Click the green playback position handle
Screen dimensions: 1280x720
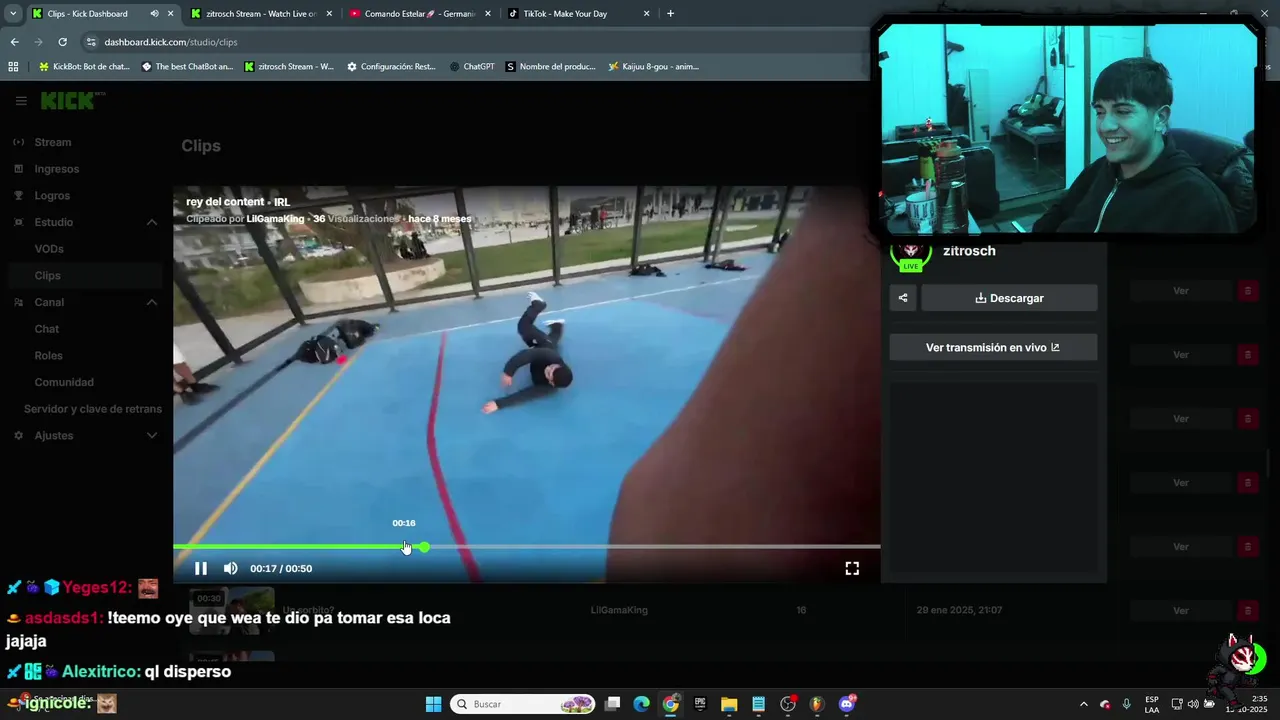tap(424, 547)
